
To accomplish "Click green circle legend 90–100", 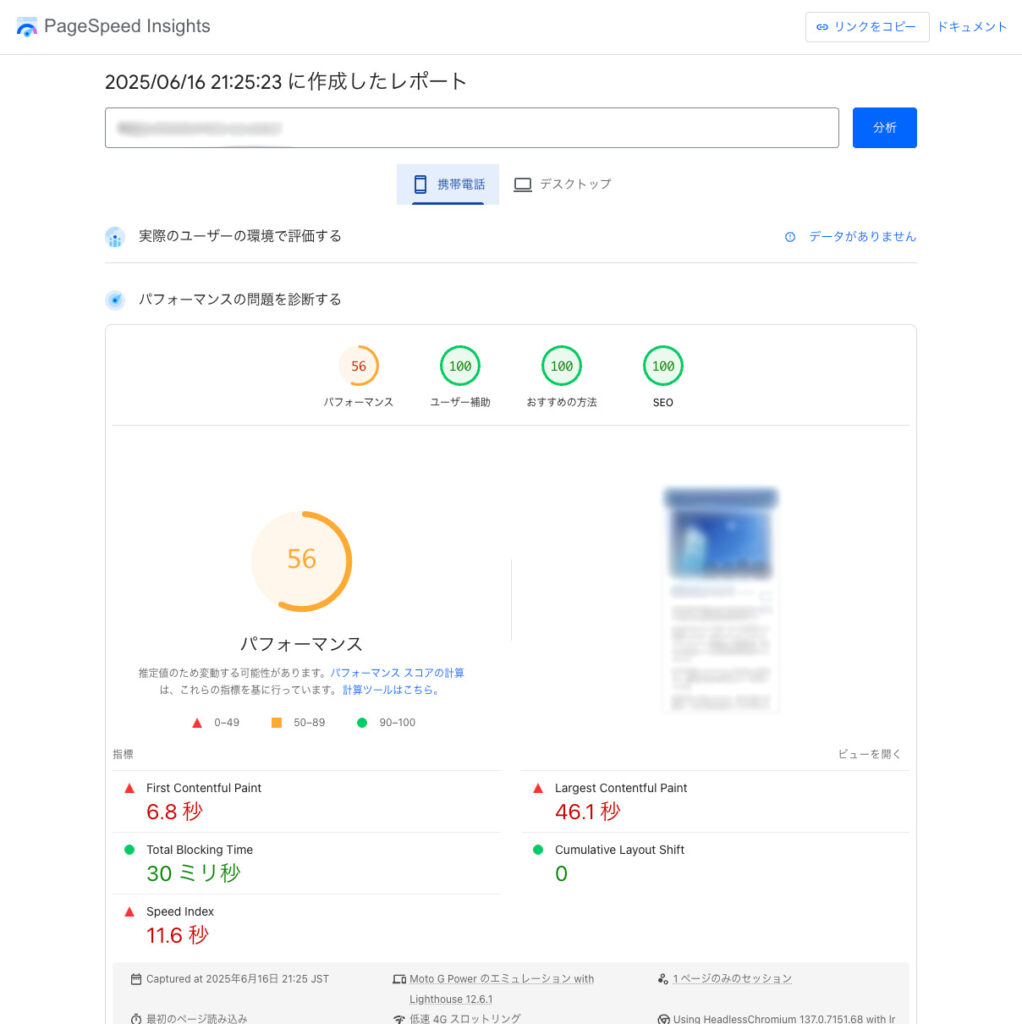I will 362,722.
